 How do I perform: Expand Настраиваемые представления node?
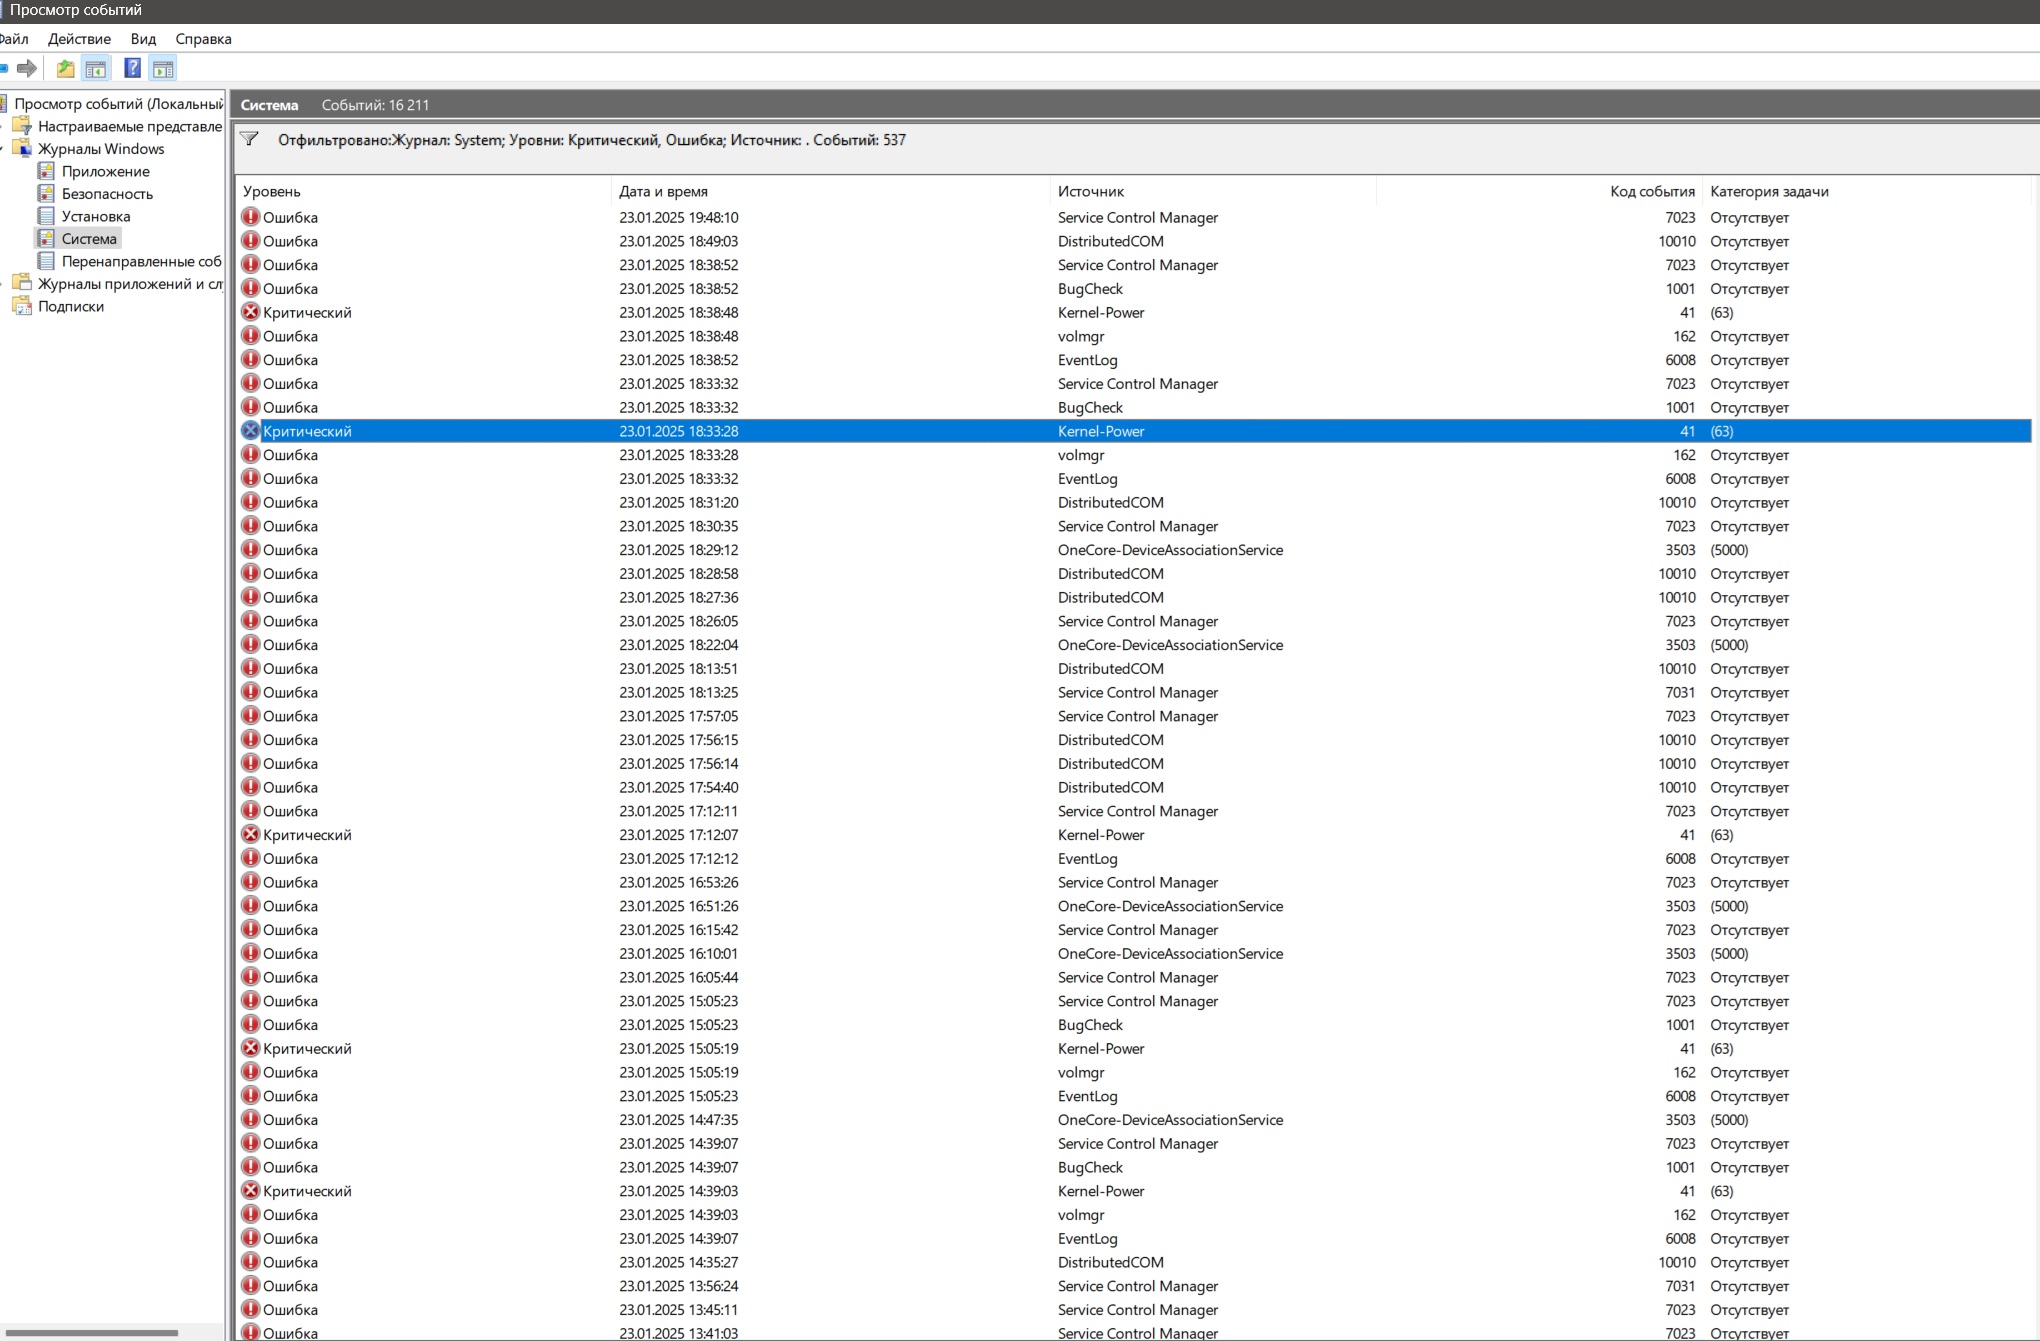pyautogui.click(x=3, y=127)
